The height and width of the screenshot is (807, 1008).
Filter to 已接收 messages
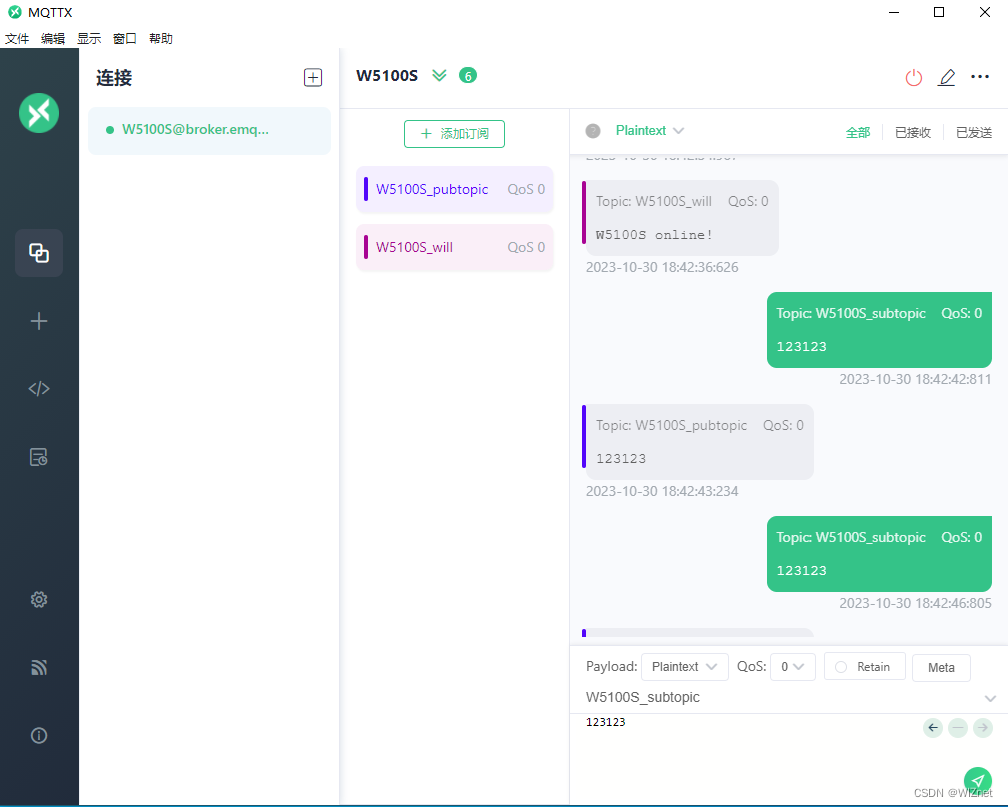[913, 132]
